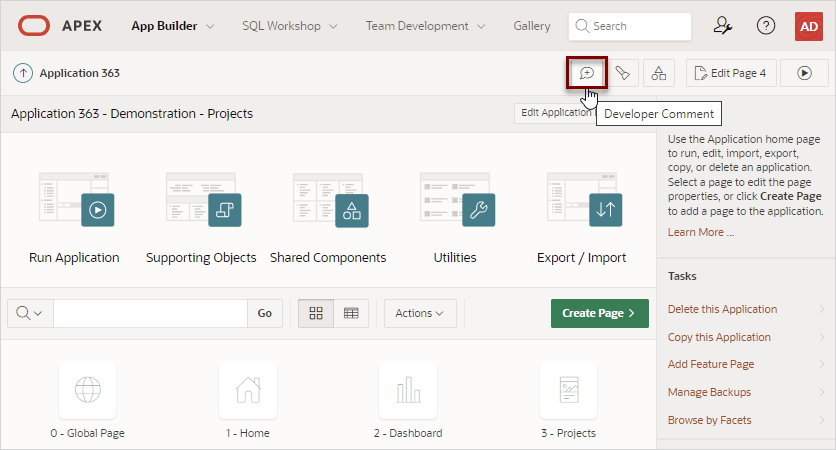Image resolution: width=836 pixels, height=450 pixels.
Task: Open the 3 - Projects page icon
Action: [568, 390]
